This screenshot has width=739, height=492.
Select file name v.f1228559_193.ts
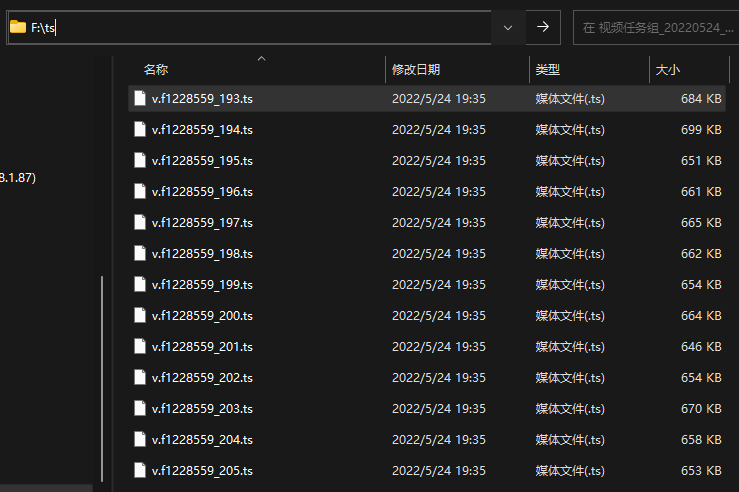(x=202, y=98)
